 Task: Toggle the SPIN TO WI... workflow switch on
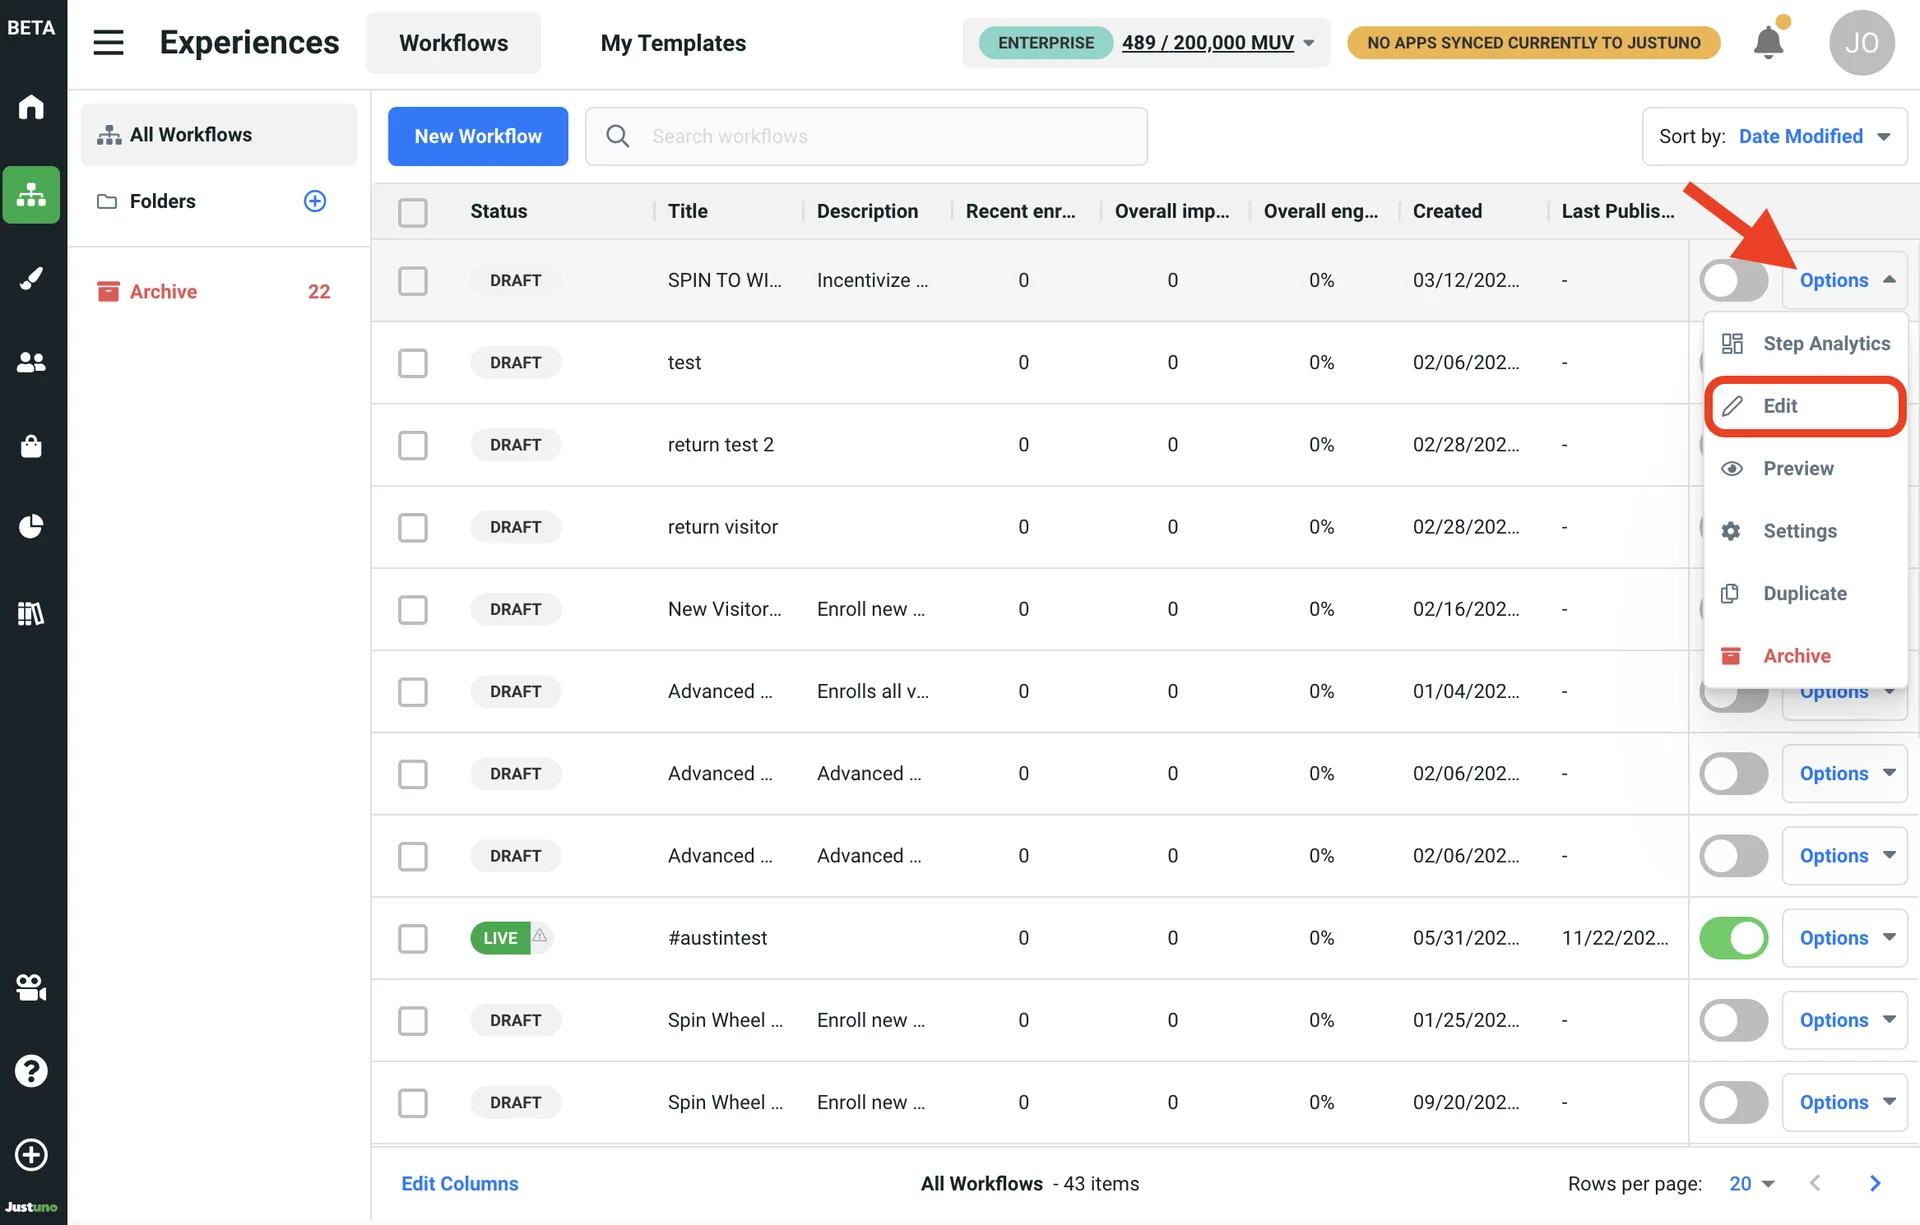click(x=1734, y=280)
